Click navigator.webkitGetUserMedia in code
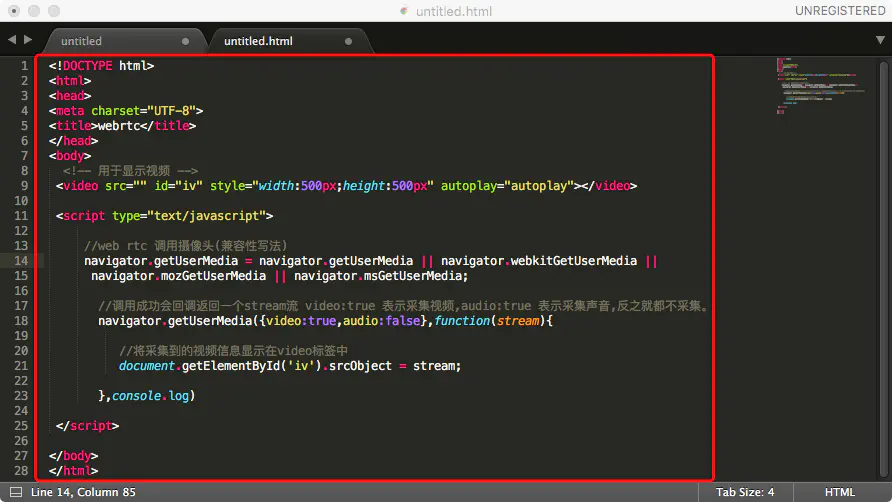Image resolution: width=892 pixels, height=502 pixels. pos(539,261)
